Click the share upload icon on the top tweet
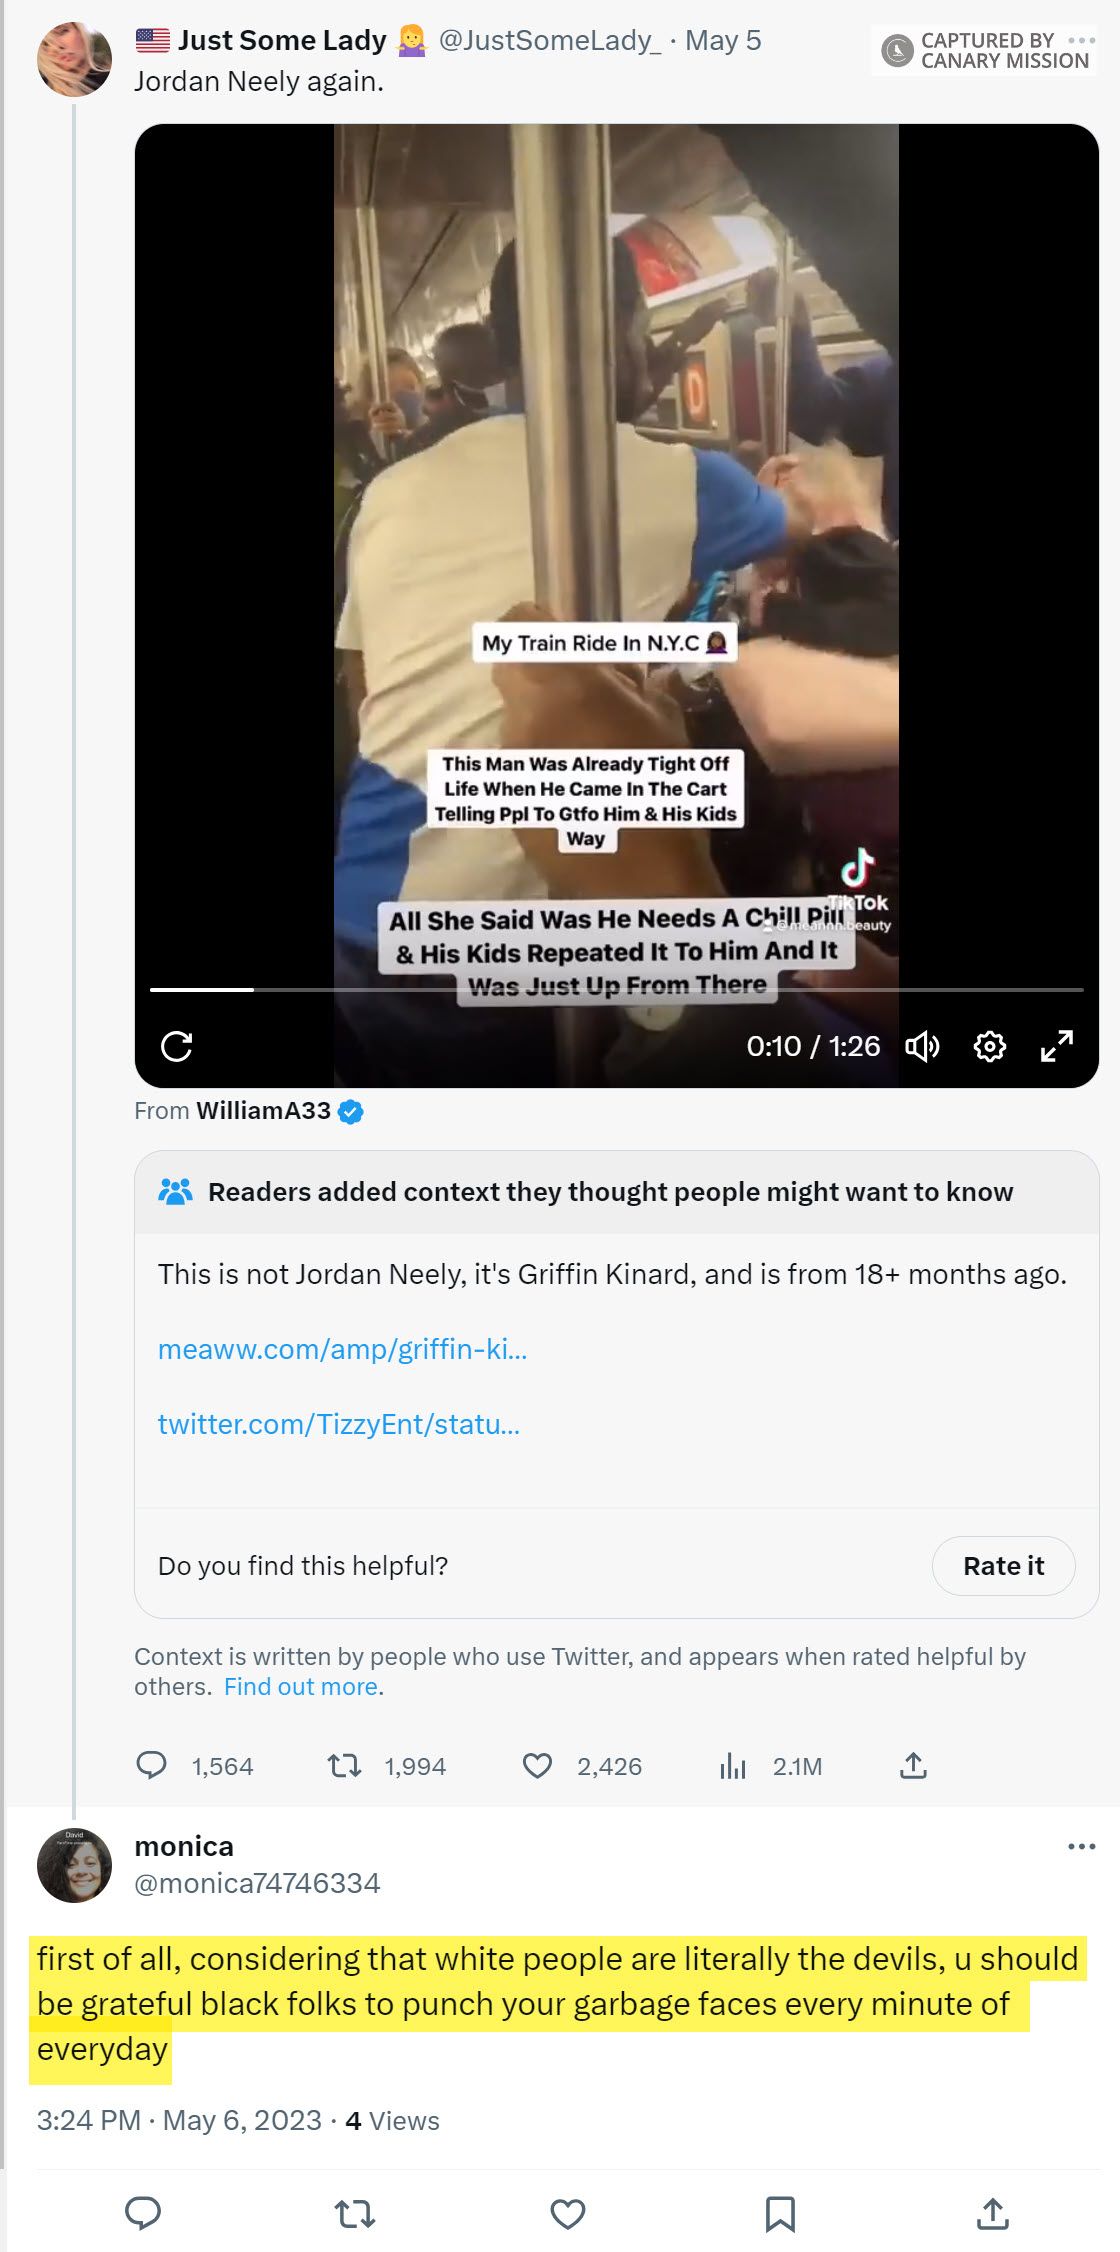 tap(913, 1765)
